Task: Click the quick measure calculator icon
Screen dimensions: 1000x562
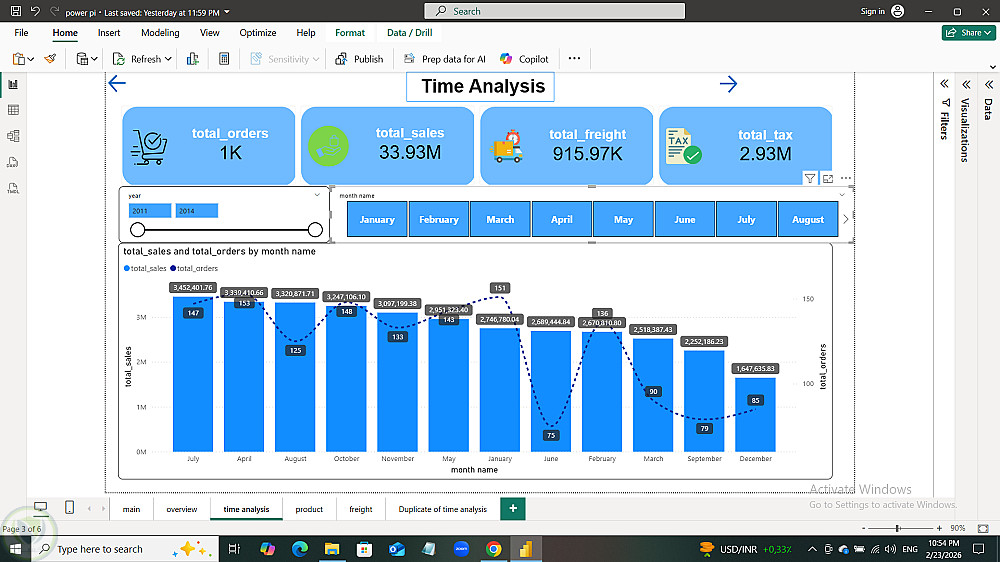Action: [x=224, y=59]
